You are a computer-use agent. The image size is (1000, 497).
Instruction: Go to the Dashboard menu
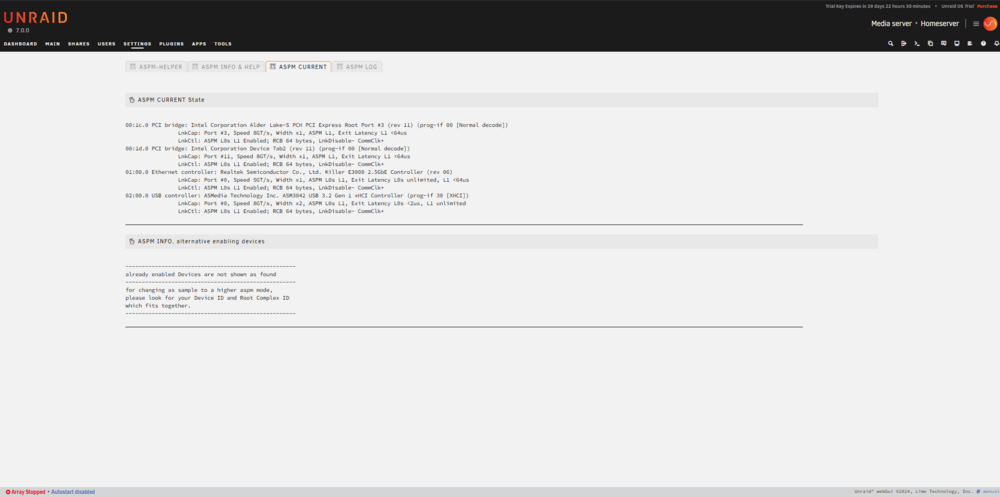click(20, 44)
